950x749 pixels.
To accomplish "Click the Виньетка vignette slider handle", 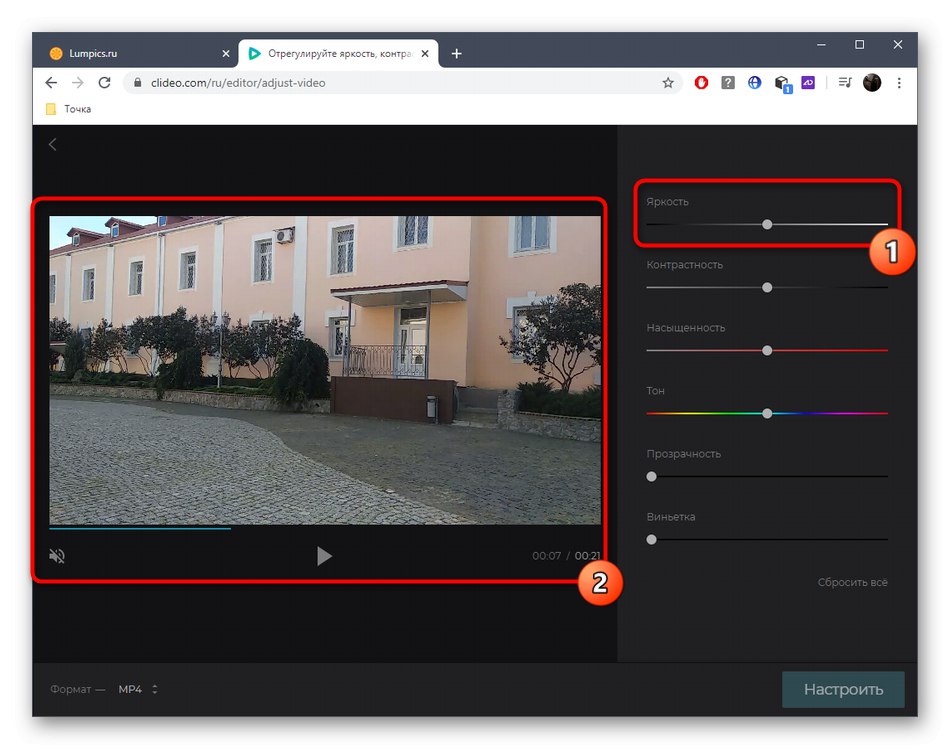I will pyautogui.click(x=651, y=539).
